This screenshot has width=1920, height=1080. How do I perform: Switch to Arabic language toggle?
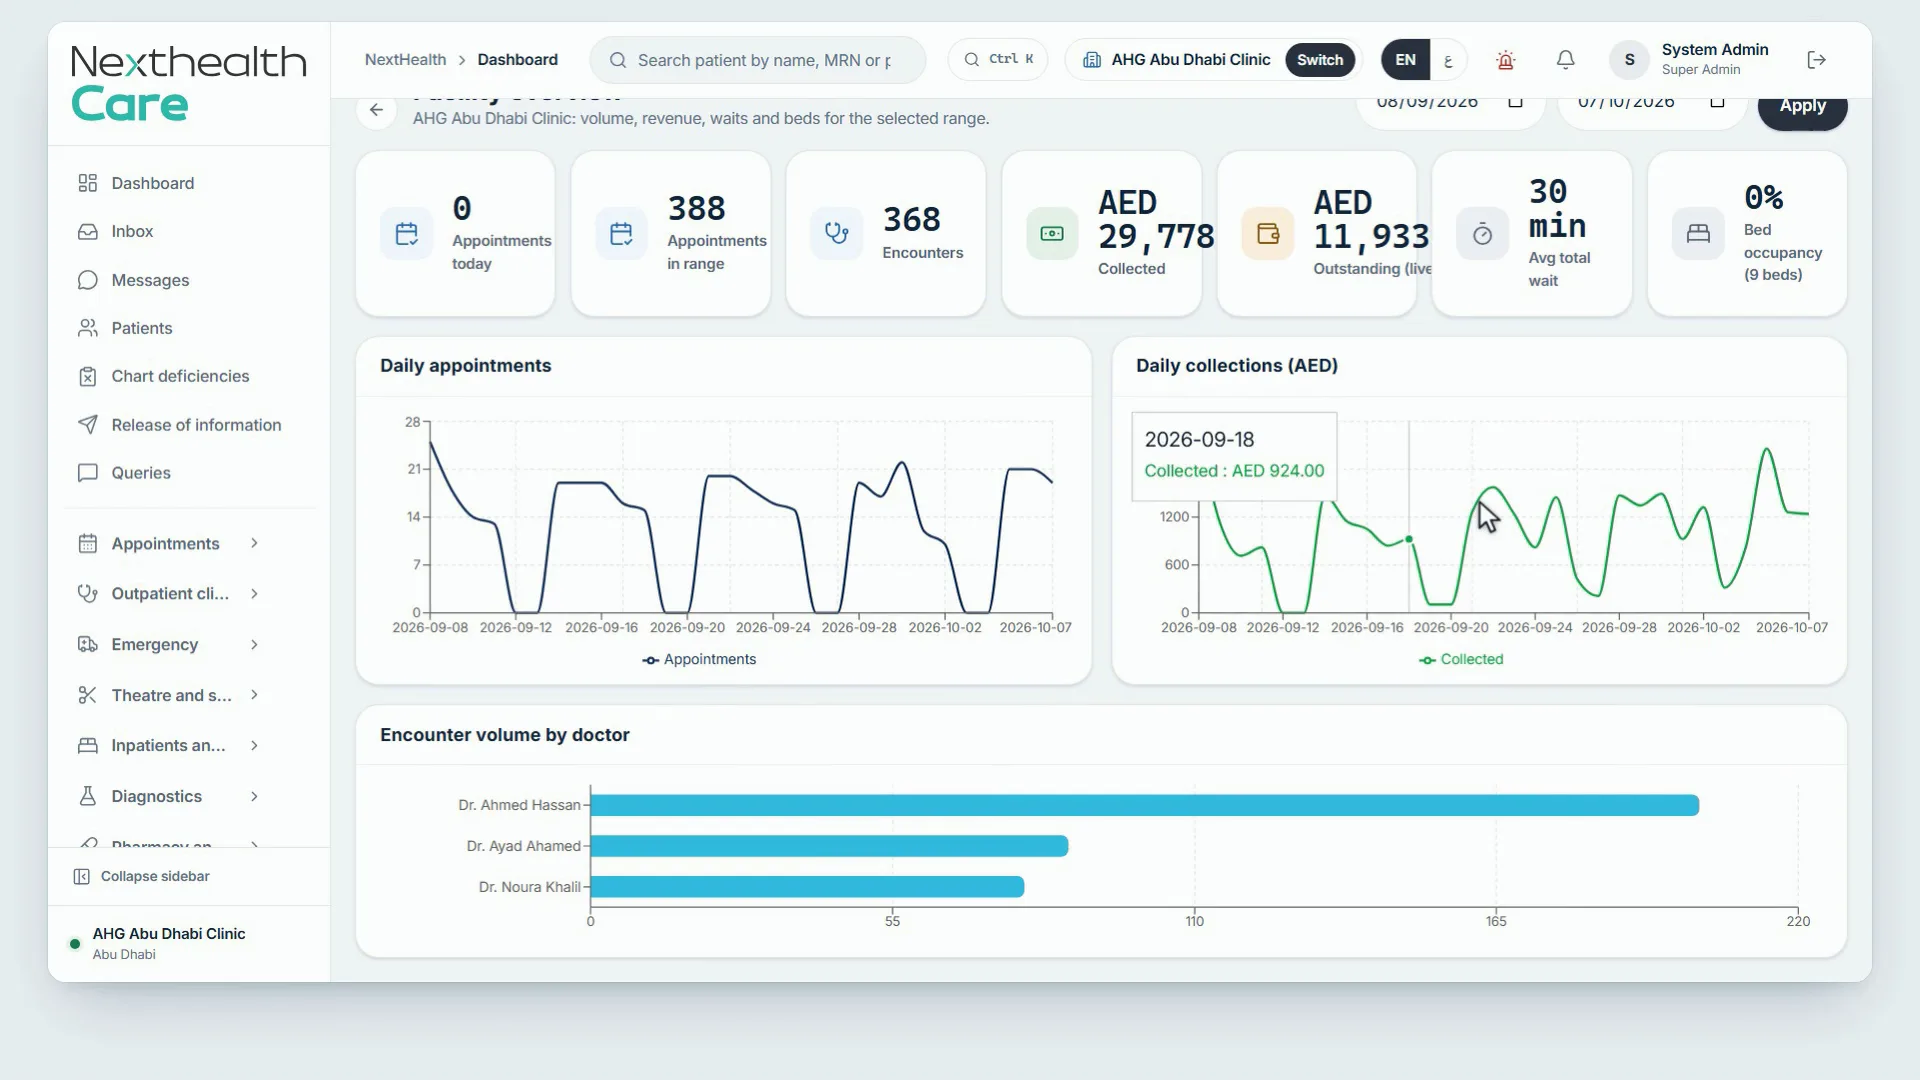click(1447, 60)
